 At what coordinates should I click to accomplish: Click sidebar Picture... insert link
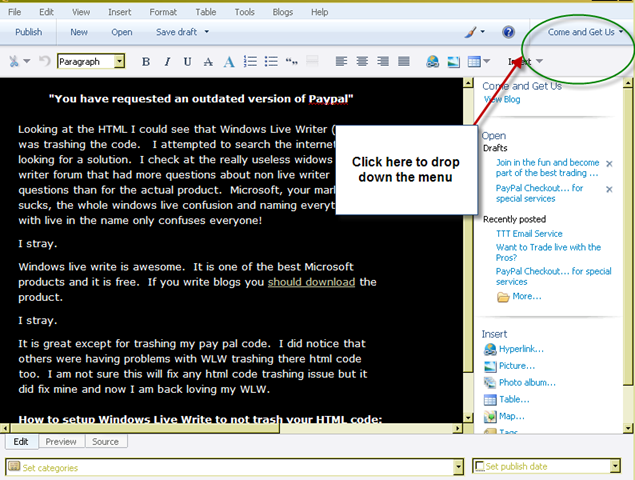pyautogui.click(x=517, y=366)
